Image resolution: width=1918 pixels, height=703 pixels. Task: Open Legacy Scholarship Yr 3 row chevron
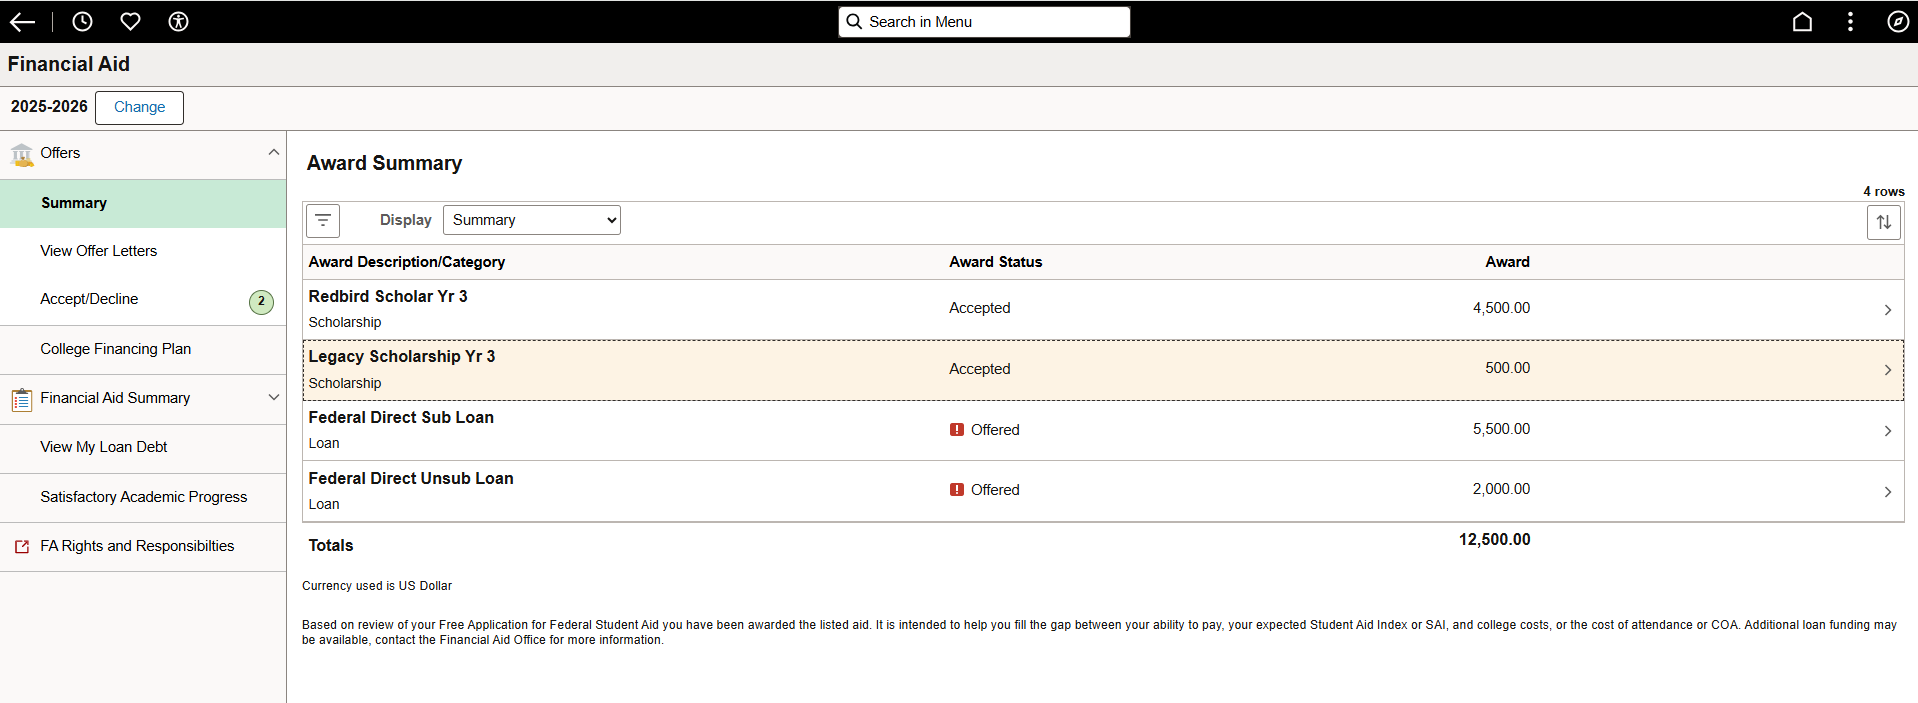click(x=1888, y=370)
